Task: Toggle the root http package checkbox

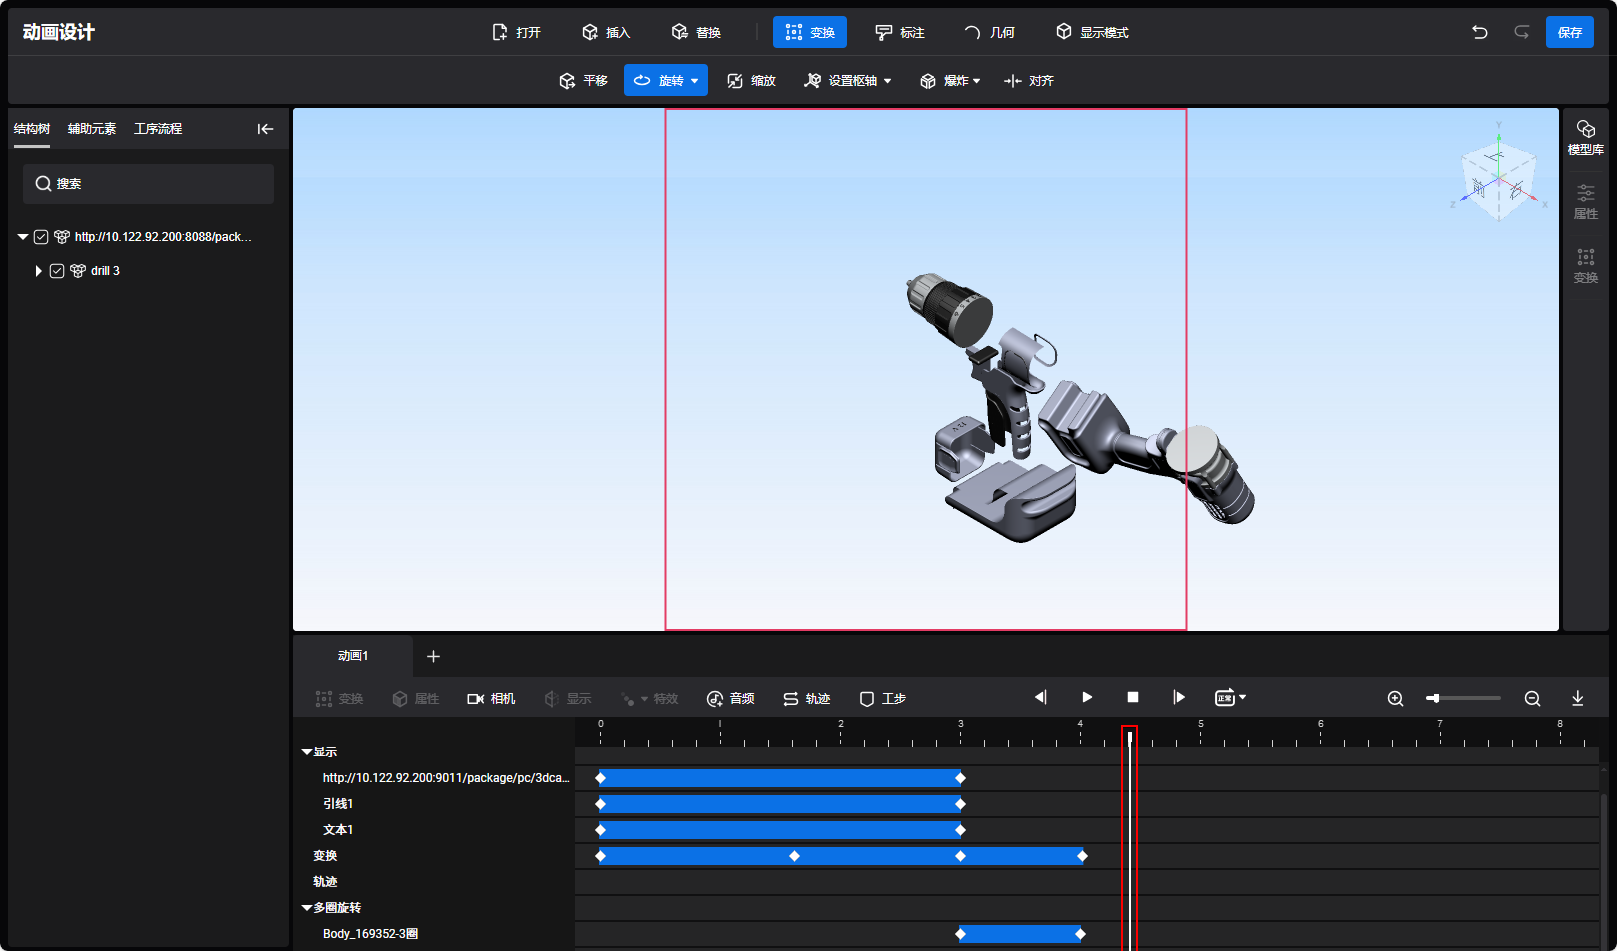Action: (41, 237)
